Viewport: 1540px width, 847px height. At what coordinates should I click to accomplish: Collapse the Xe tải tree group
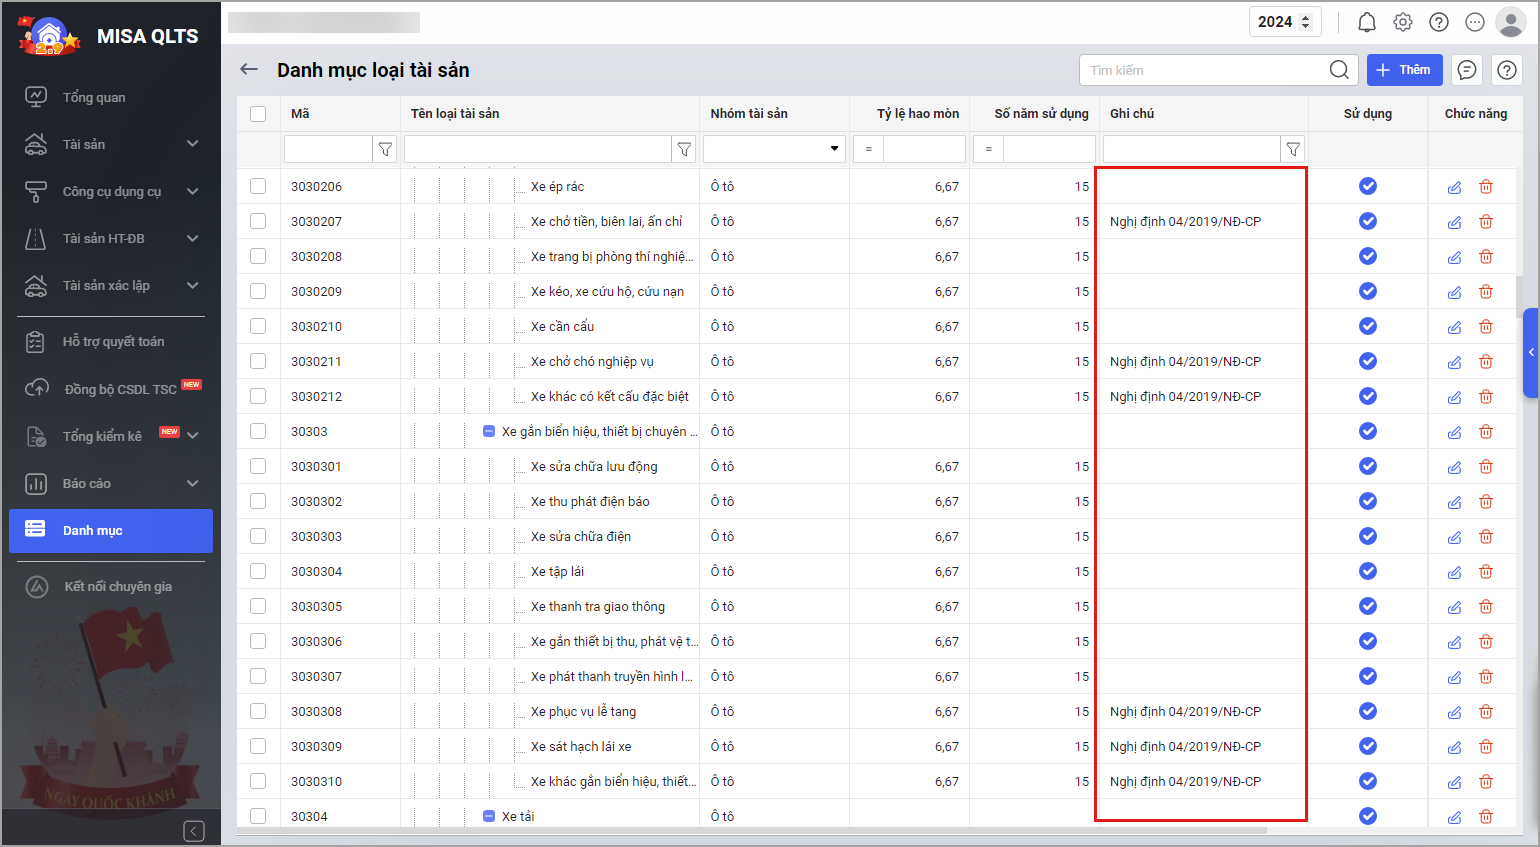point(489,816)
